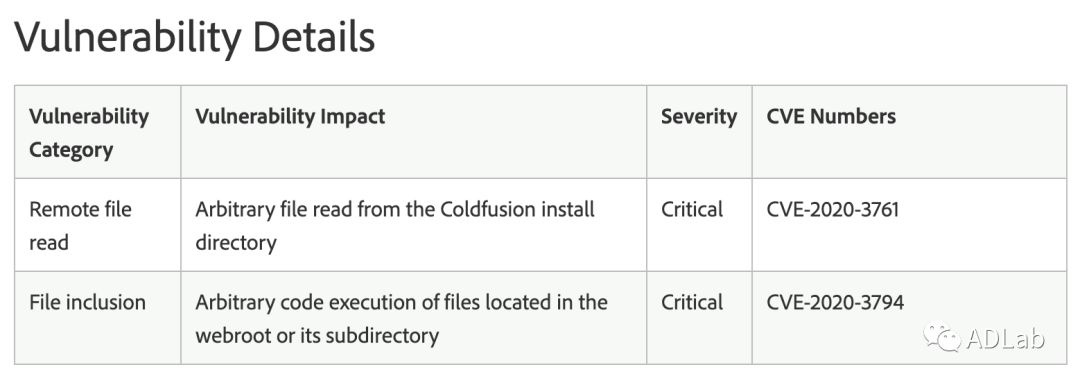Viewport: 1080px width, 383px height.
Task: Click the WeChat logo icon in watermark
Action: tap(942, 338)
